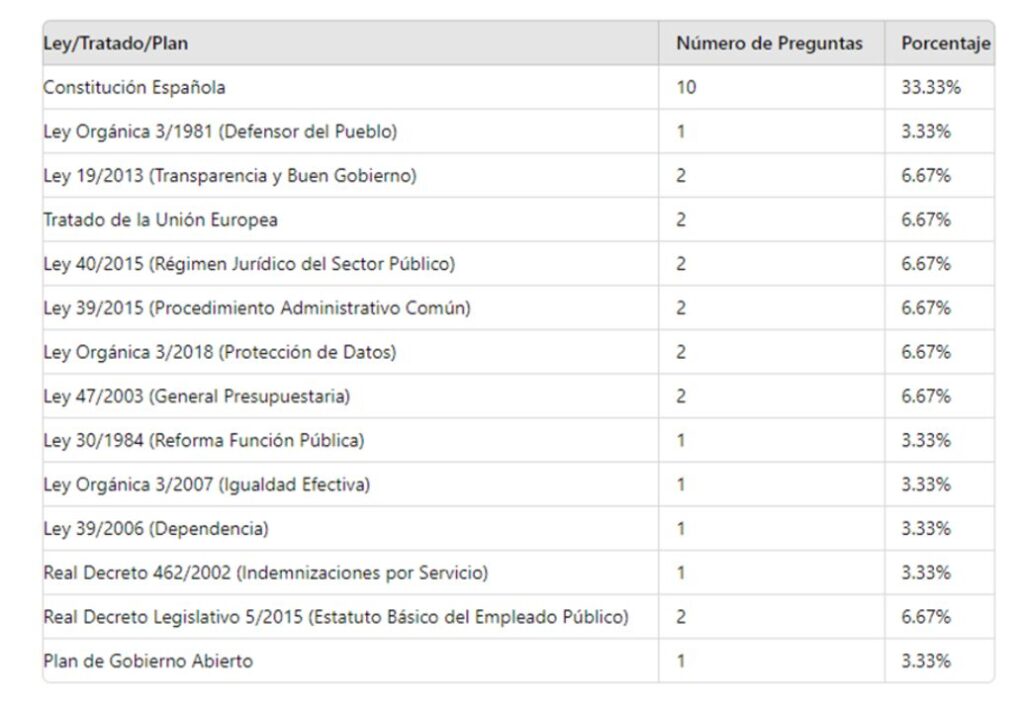Select Ley 30/1984 Reforma Función Pública
Viewport: 1024px width, 703px height.
pos(204,440)
